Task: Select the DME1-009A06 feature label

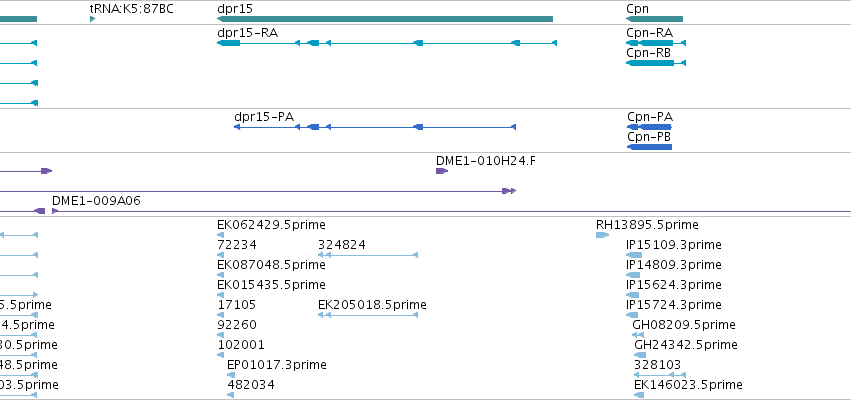Action: (x=96, y=201)
